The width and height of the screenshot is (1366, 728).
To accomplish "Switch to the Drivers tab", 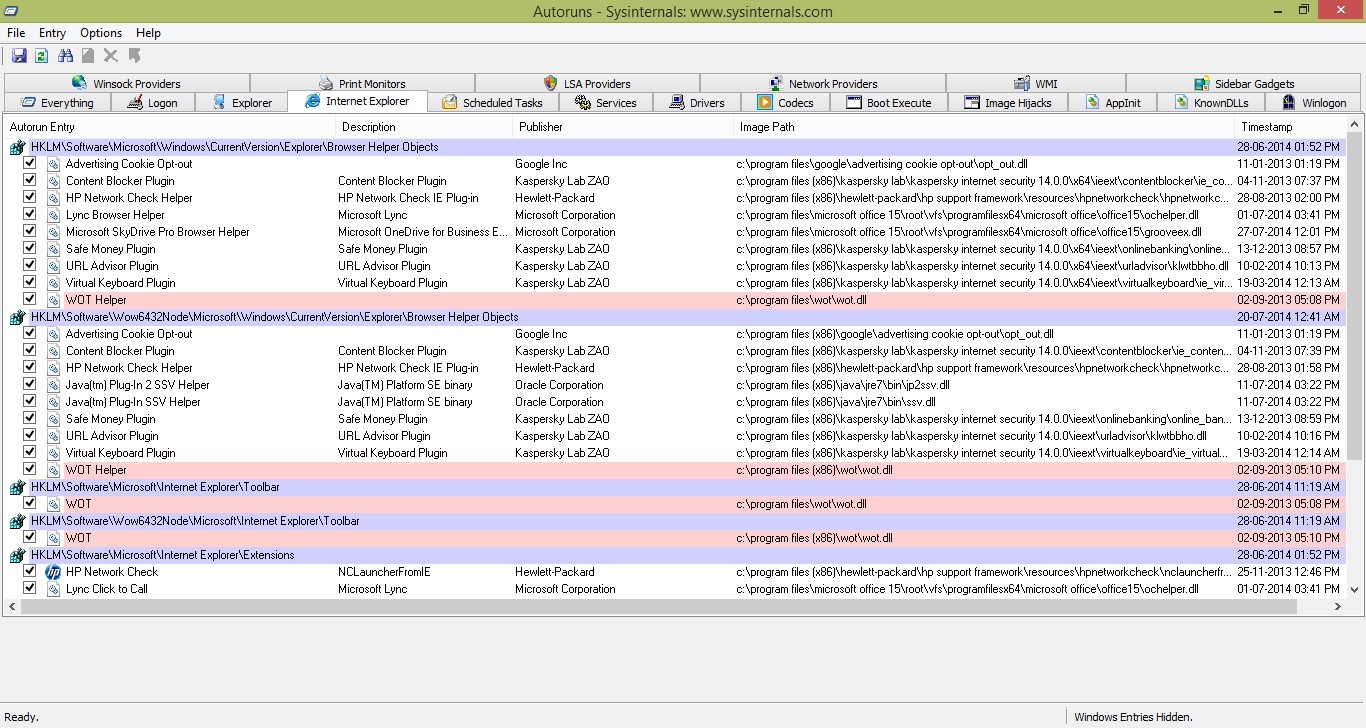I will coord(698,102).
